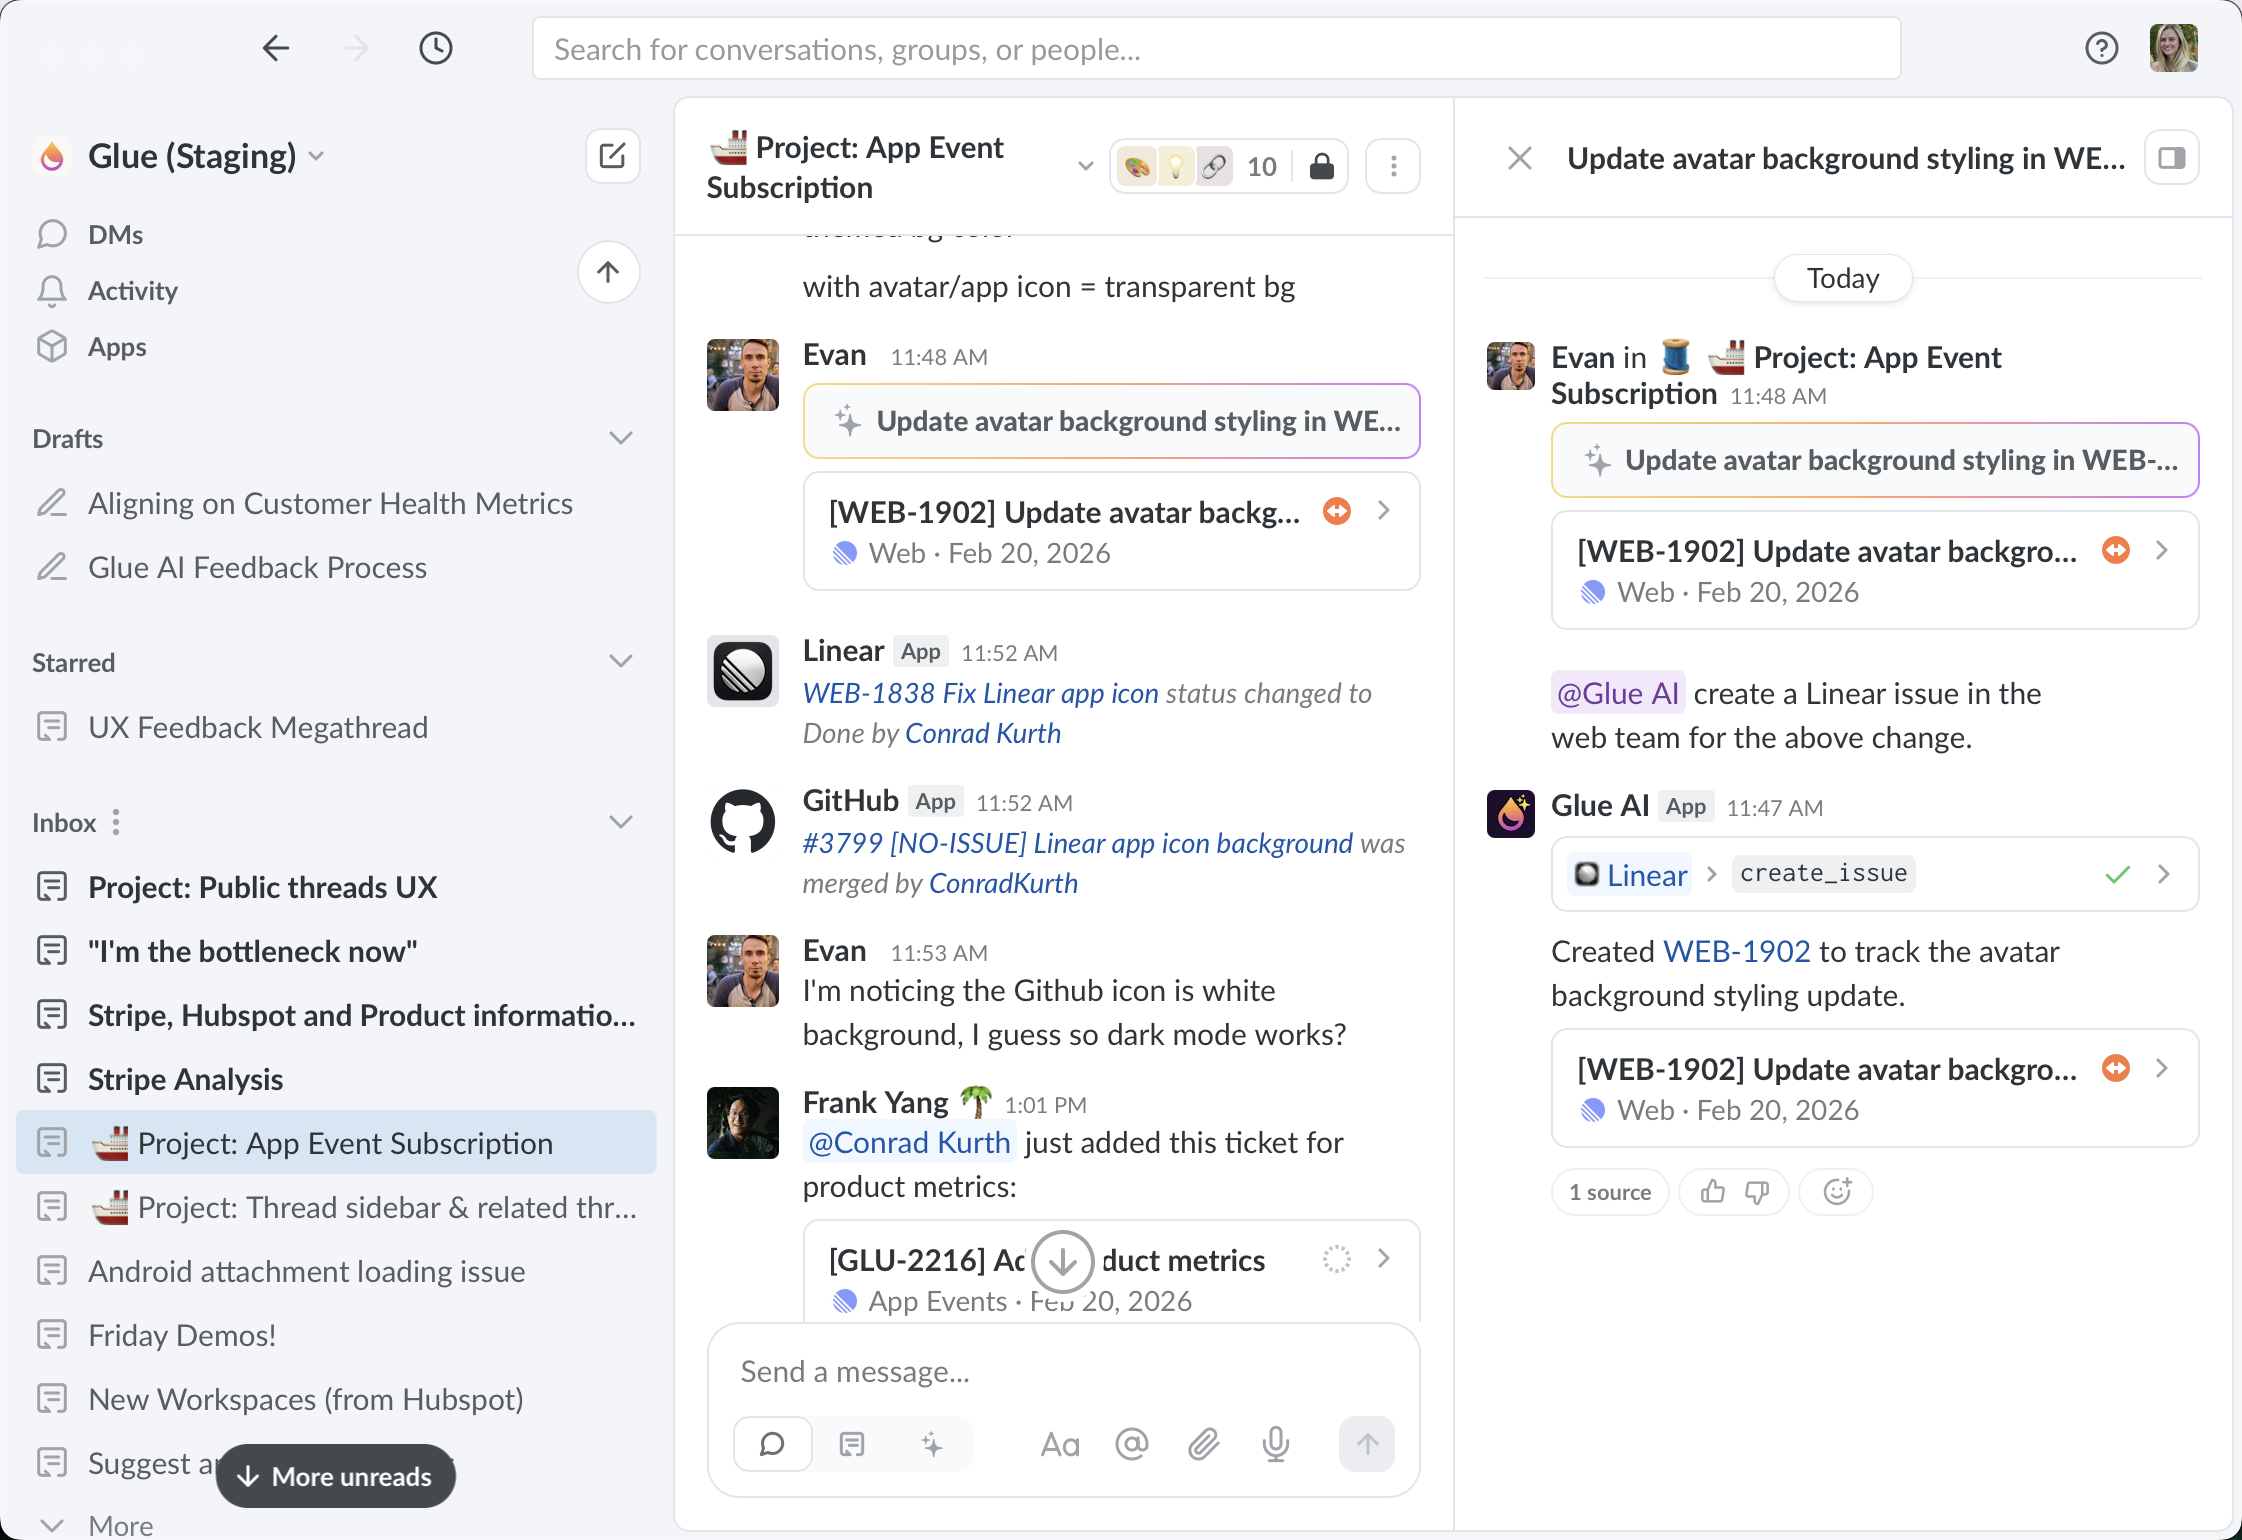Open the Activity item in sidebar
This screenshot has height=1540, width=2242.
[132, 291]
